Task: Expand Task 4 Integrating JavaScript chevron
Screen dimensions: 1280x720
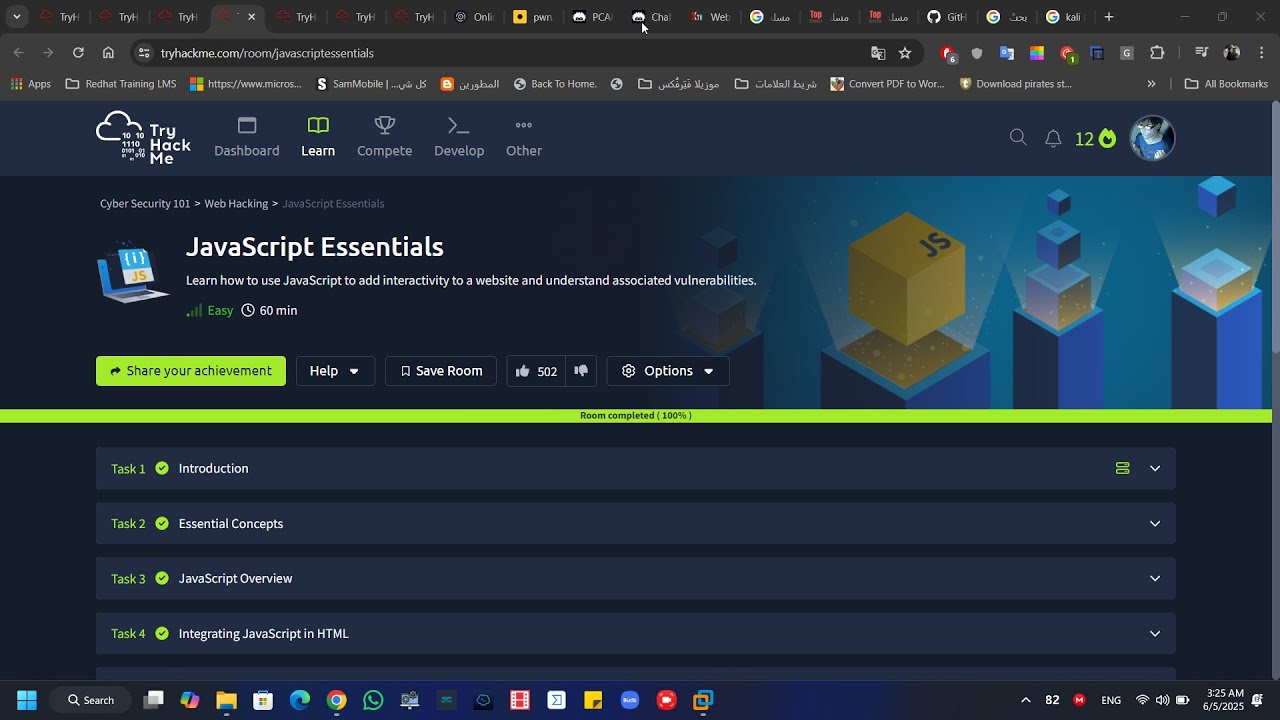Action: click(x=1155, y=634)
